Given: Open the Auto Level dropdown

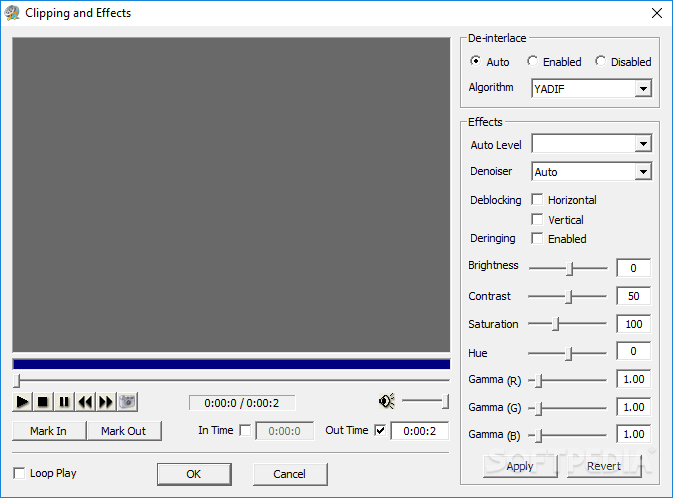Looking at the screenshot, I should [643, 144].
